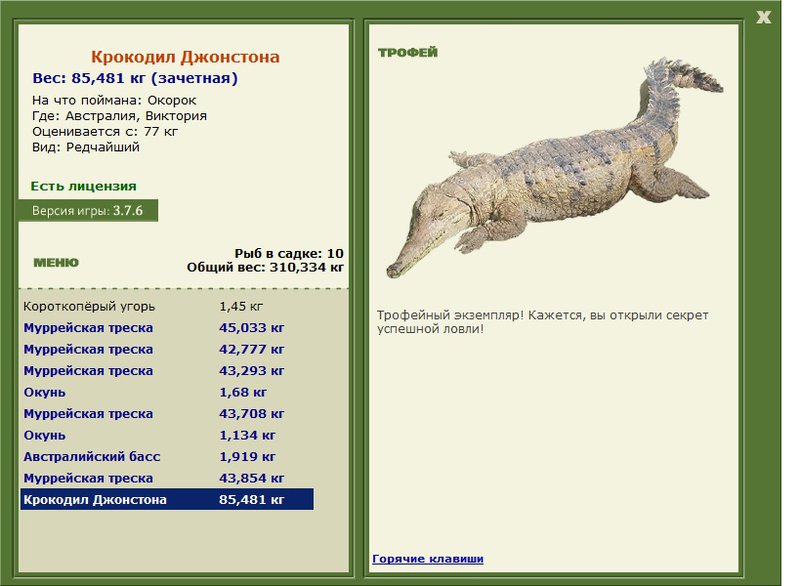
Task: Click the Рыб в садке: 10 counter
Action: pos(289,253)
